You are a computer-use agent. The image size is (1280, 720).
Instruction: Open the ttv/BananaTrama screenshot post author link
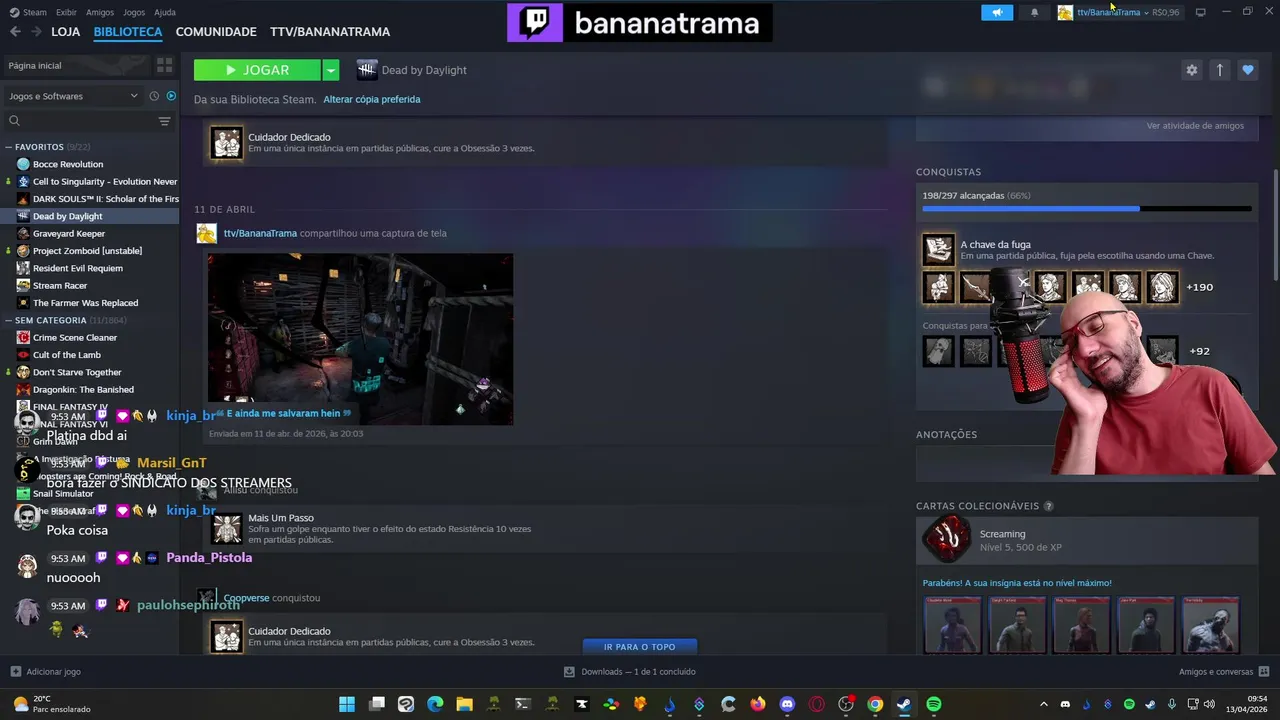tap(260, 233)
